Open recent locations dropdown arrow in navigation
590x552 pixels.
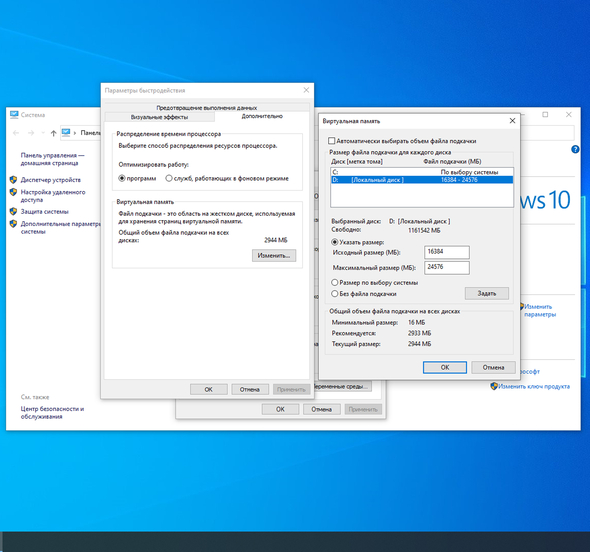(x=43, y=133)
